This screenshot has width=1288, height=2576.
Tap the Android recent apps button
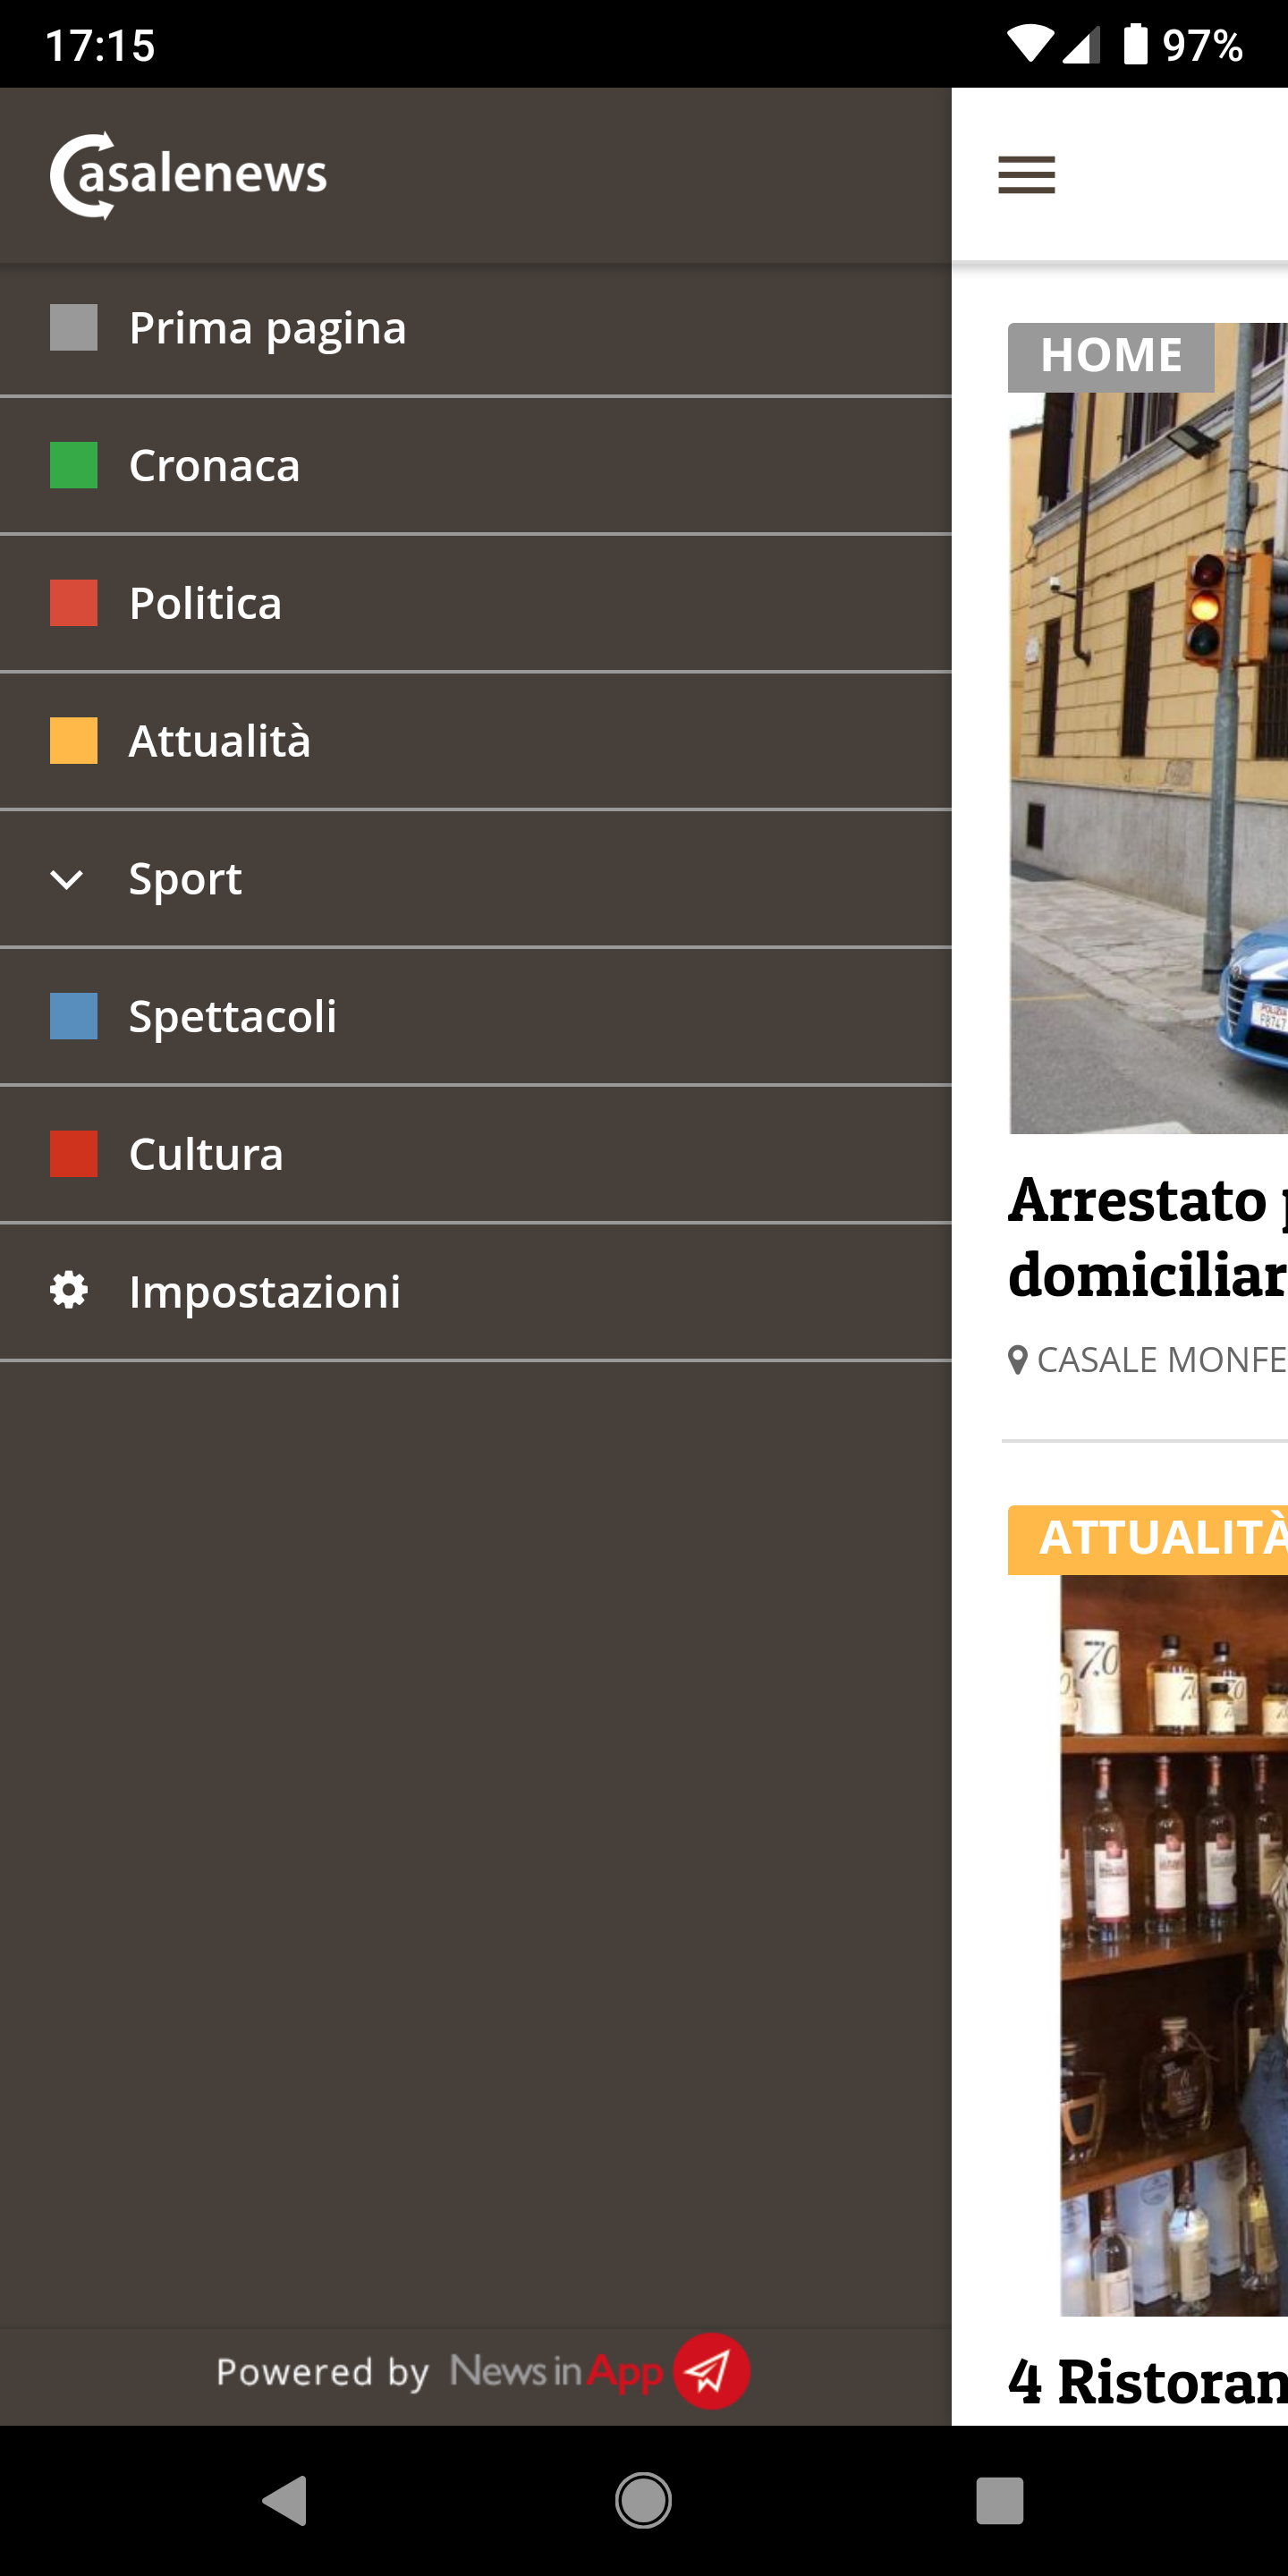(x=1000, y=2501)
